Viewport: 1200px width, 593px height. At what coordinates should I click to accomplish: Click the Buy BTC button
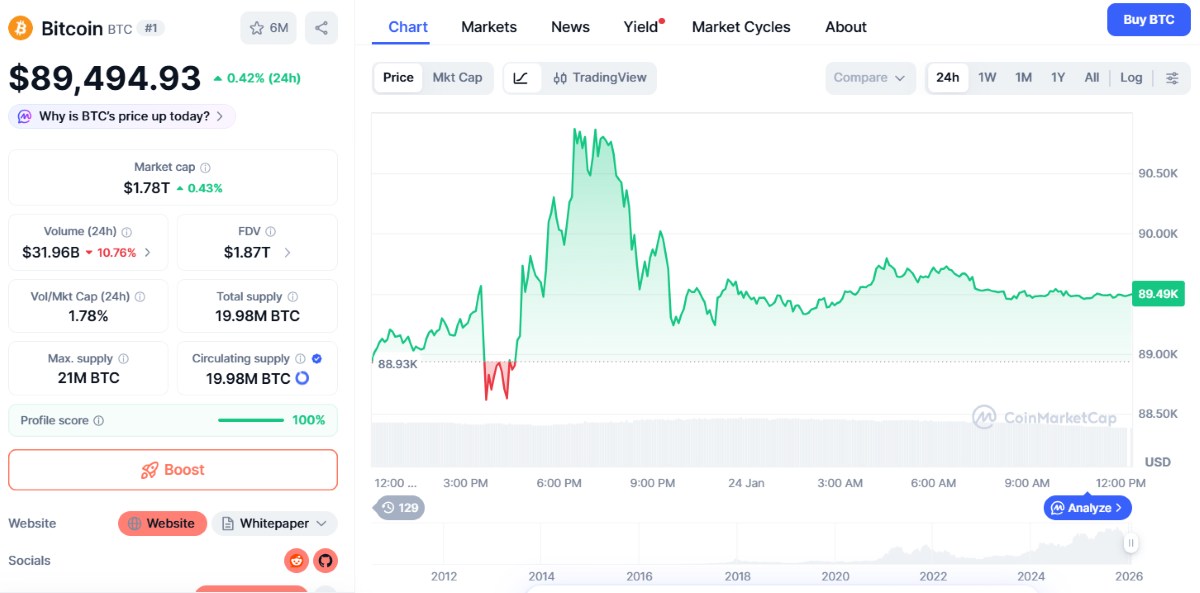click(x=1149, y=20)
